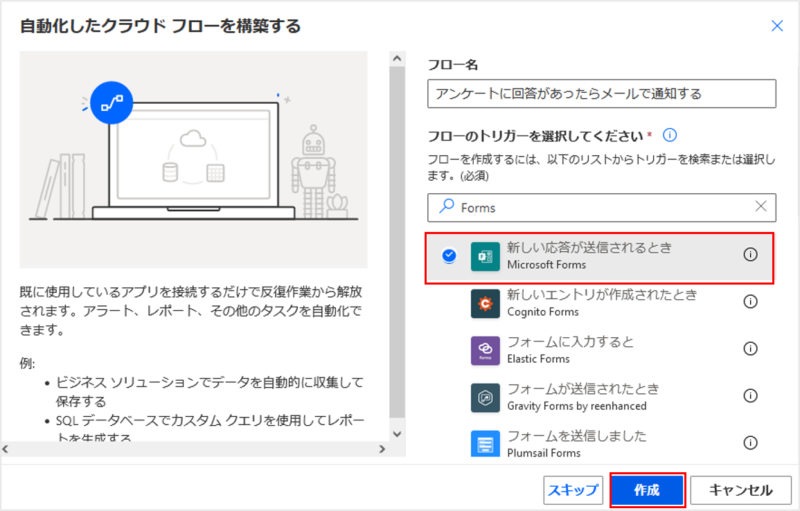Click the description panel scroll down arrow

tap(397, 434)
